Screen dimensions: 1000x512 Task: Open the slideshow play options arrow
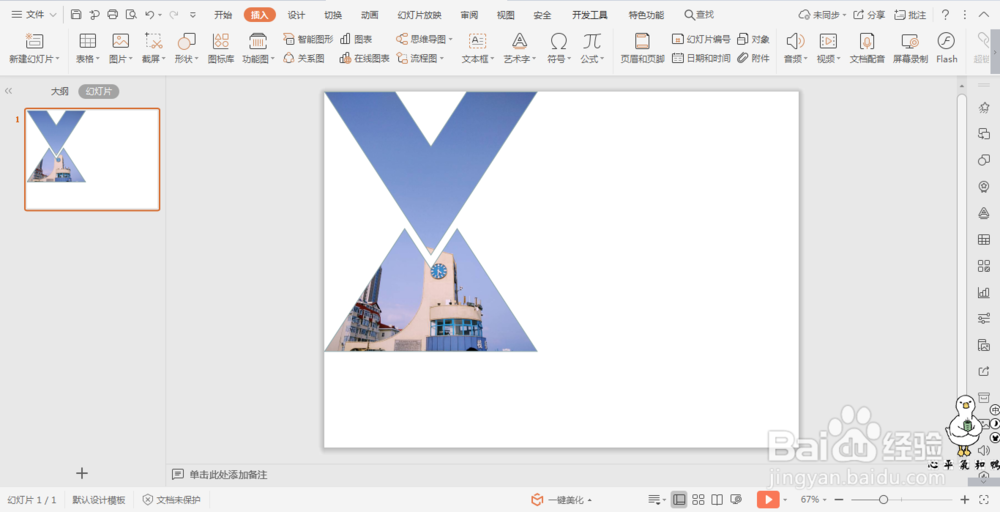pos(785,500)
